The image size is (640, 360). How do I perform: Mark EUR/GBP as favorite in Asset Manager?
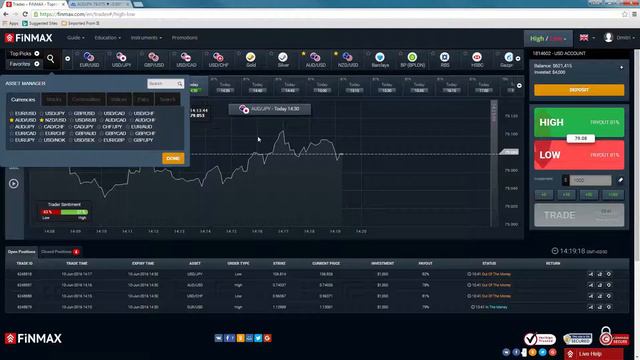pyautogui.click(x=100, y=140)
